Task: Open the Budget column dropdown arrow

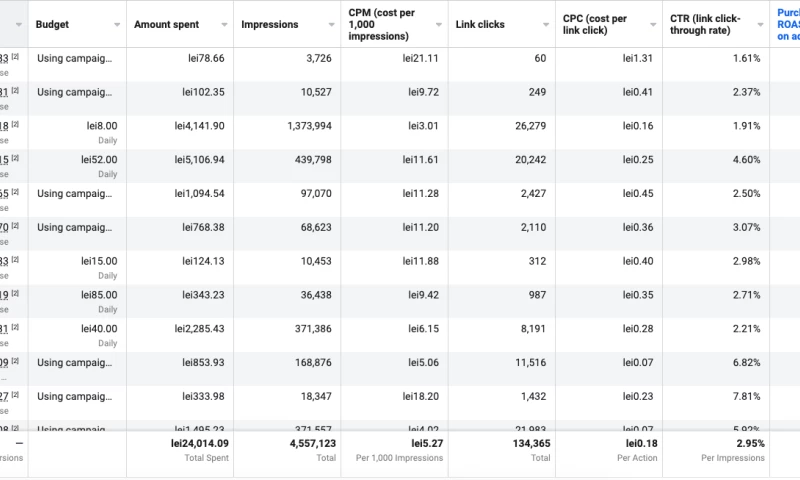Action: pyautogui.click(x=117, y=24)
